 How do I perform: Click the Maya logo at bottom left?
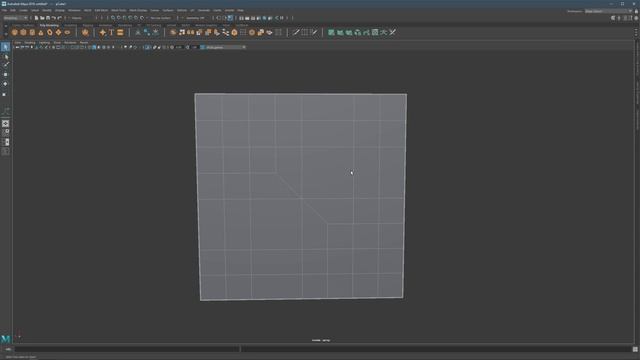(x=6, y=339)
